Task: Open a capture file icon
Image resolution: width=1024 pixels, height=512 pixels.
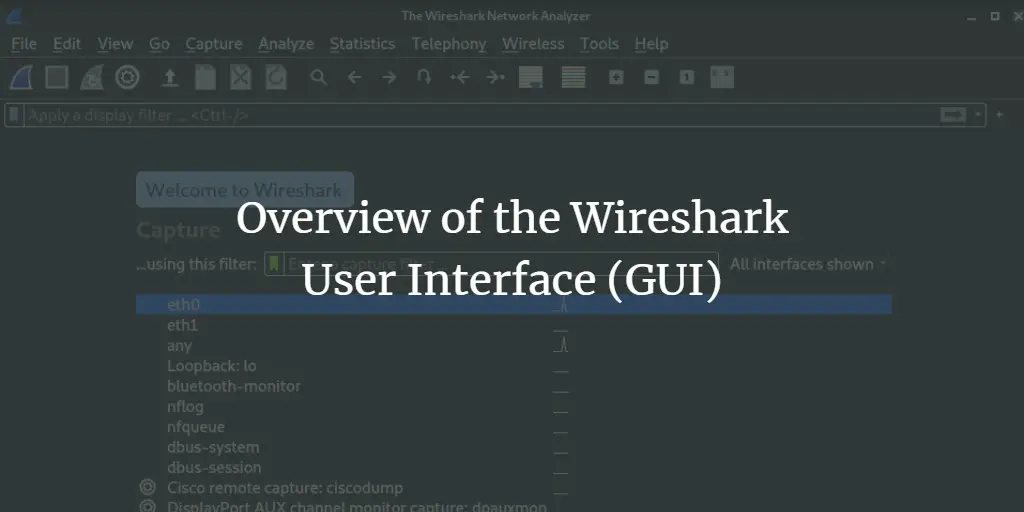Action: tap(170, 78)
